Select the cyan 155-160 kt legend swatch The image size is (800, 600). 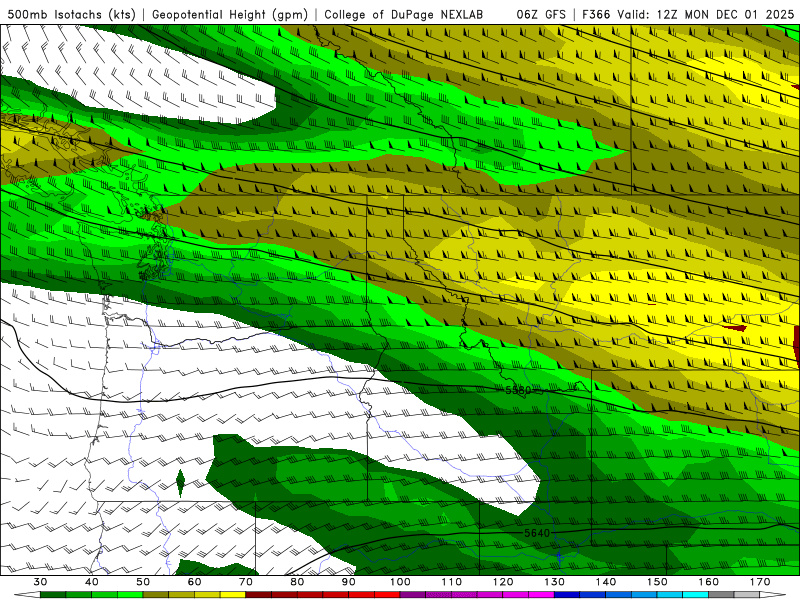point(695,595)
